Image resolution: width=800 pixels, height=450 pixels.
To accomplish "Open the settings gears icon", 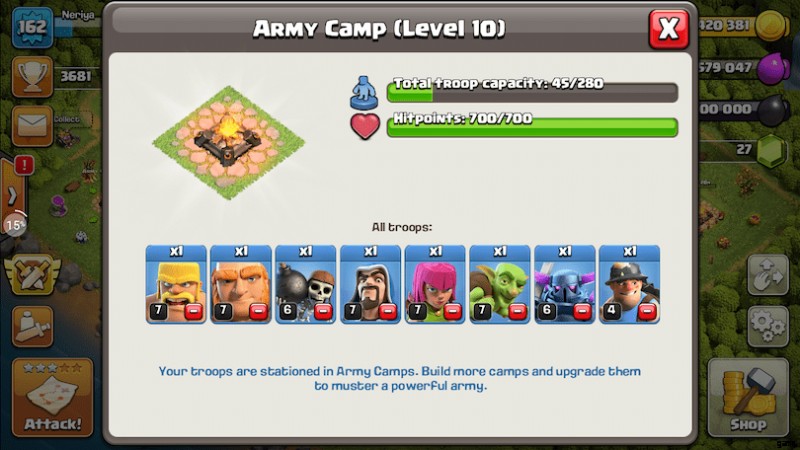I will [x=768, y=326].
